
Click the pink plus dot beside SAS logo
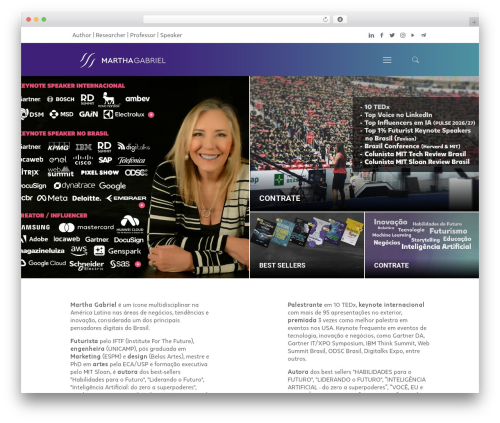click(x=138, y=264)
